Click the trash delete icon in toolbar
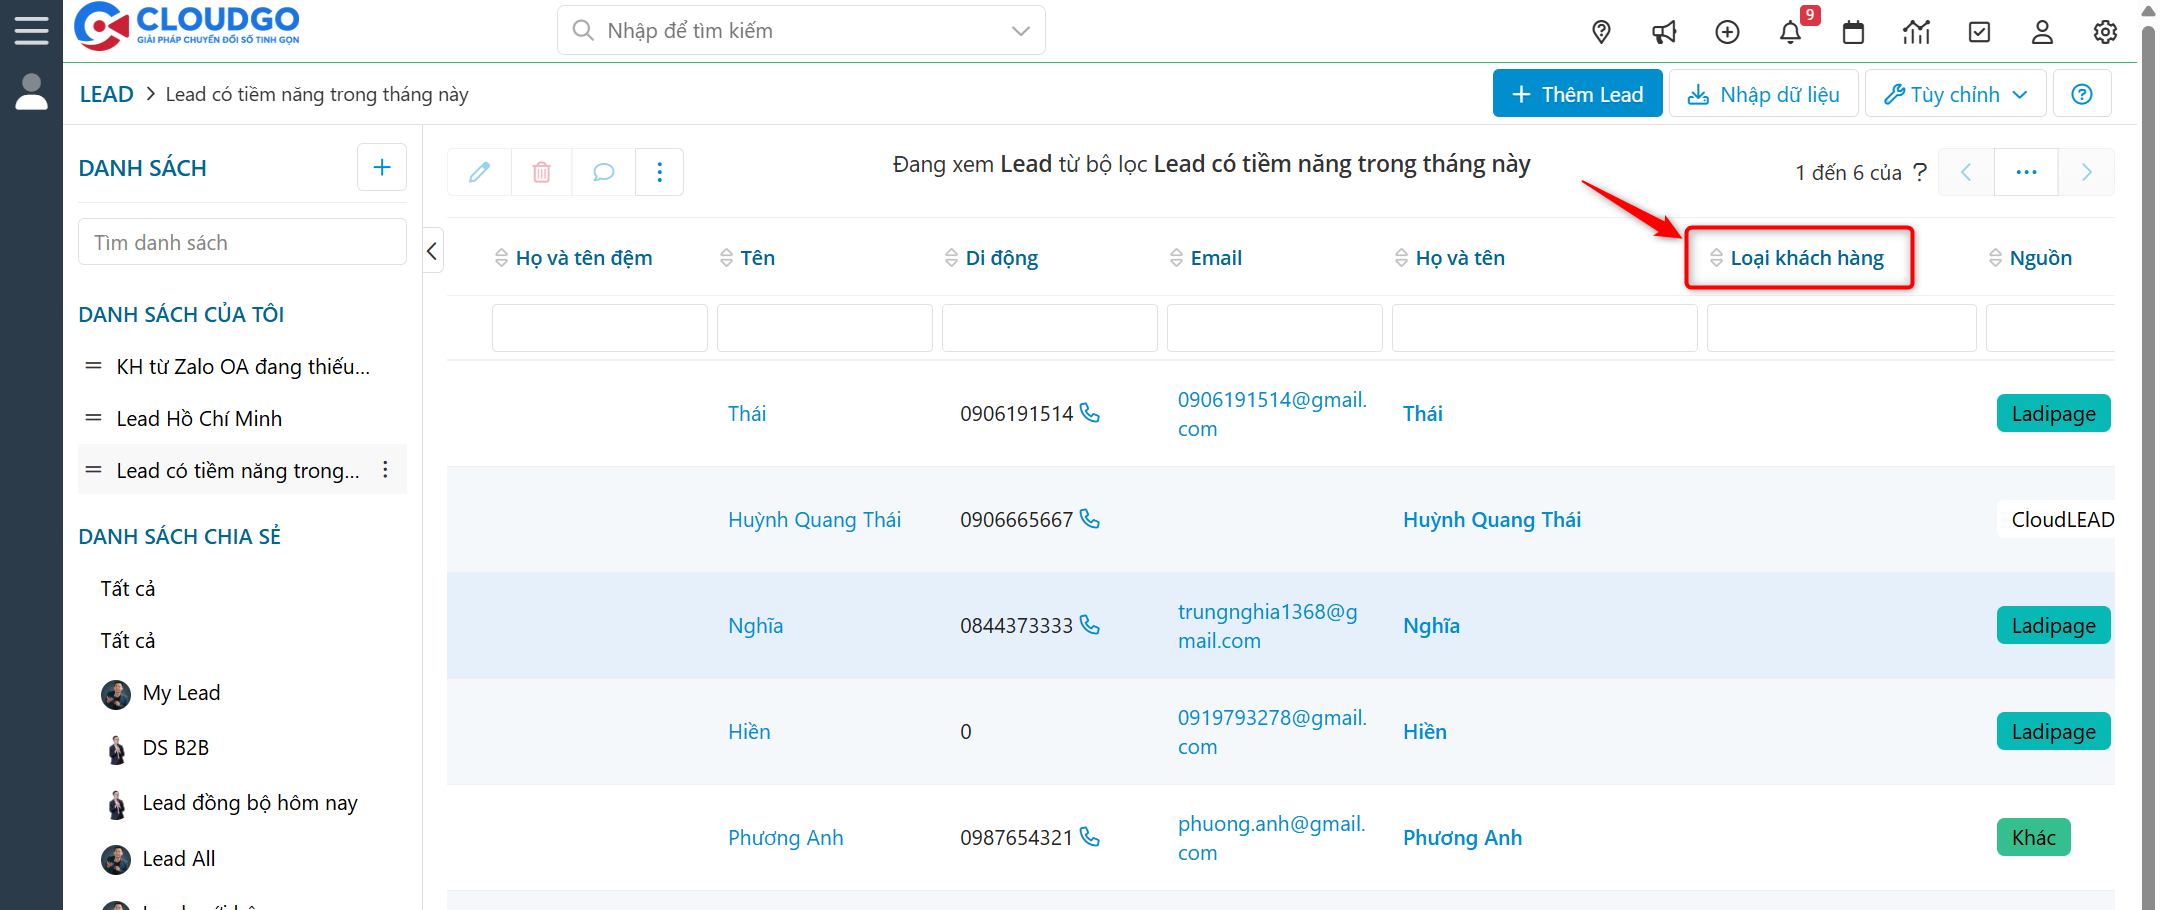The height and width of the screenshot is (910, 2160). (541, 172)
